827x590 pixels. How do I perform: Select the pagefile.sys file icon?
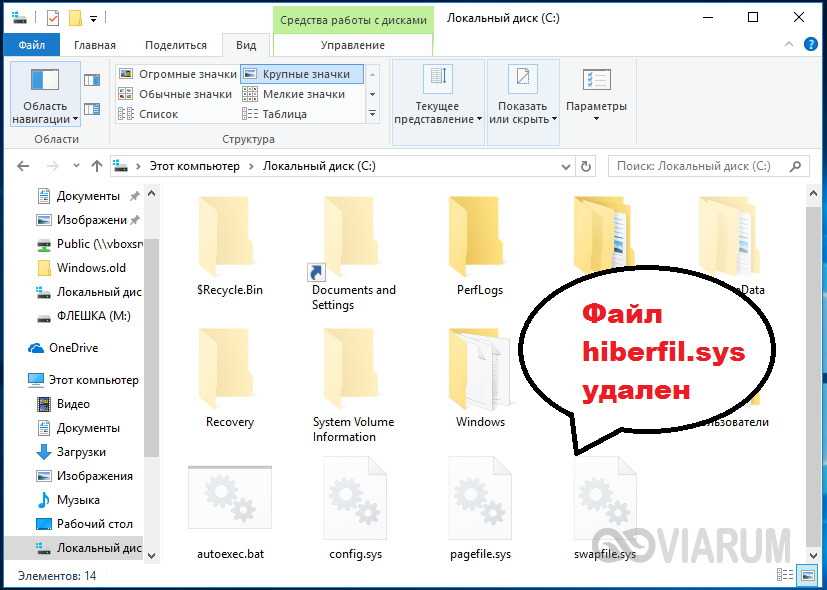tap(480, 502)
